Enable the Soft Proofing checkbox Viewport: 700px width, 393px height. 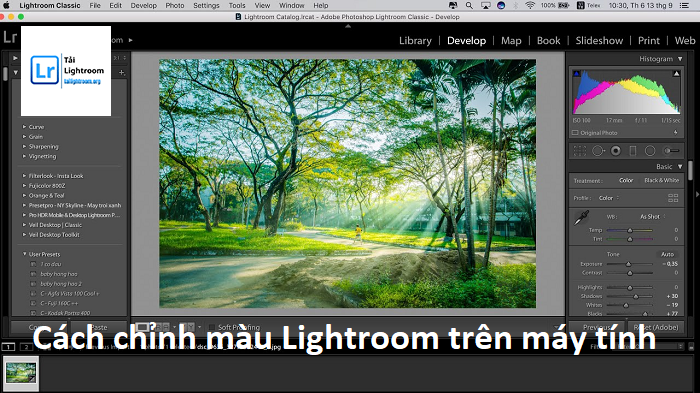tap(212, 327)
